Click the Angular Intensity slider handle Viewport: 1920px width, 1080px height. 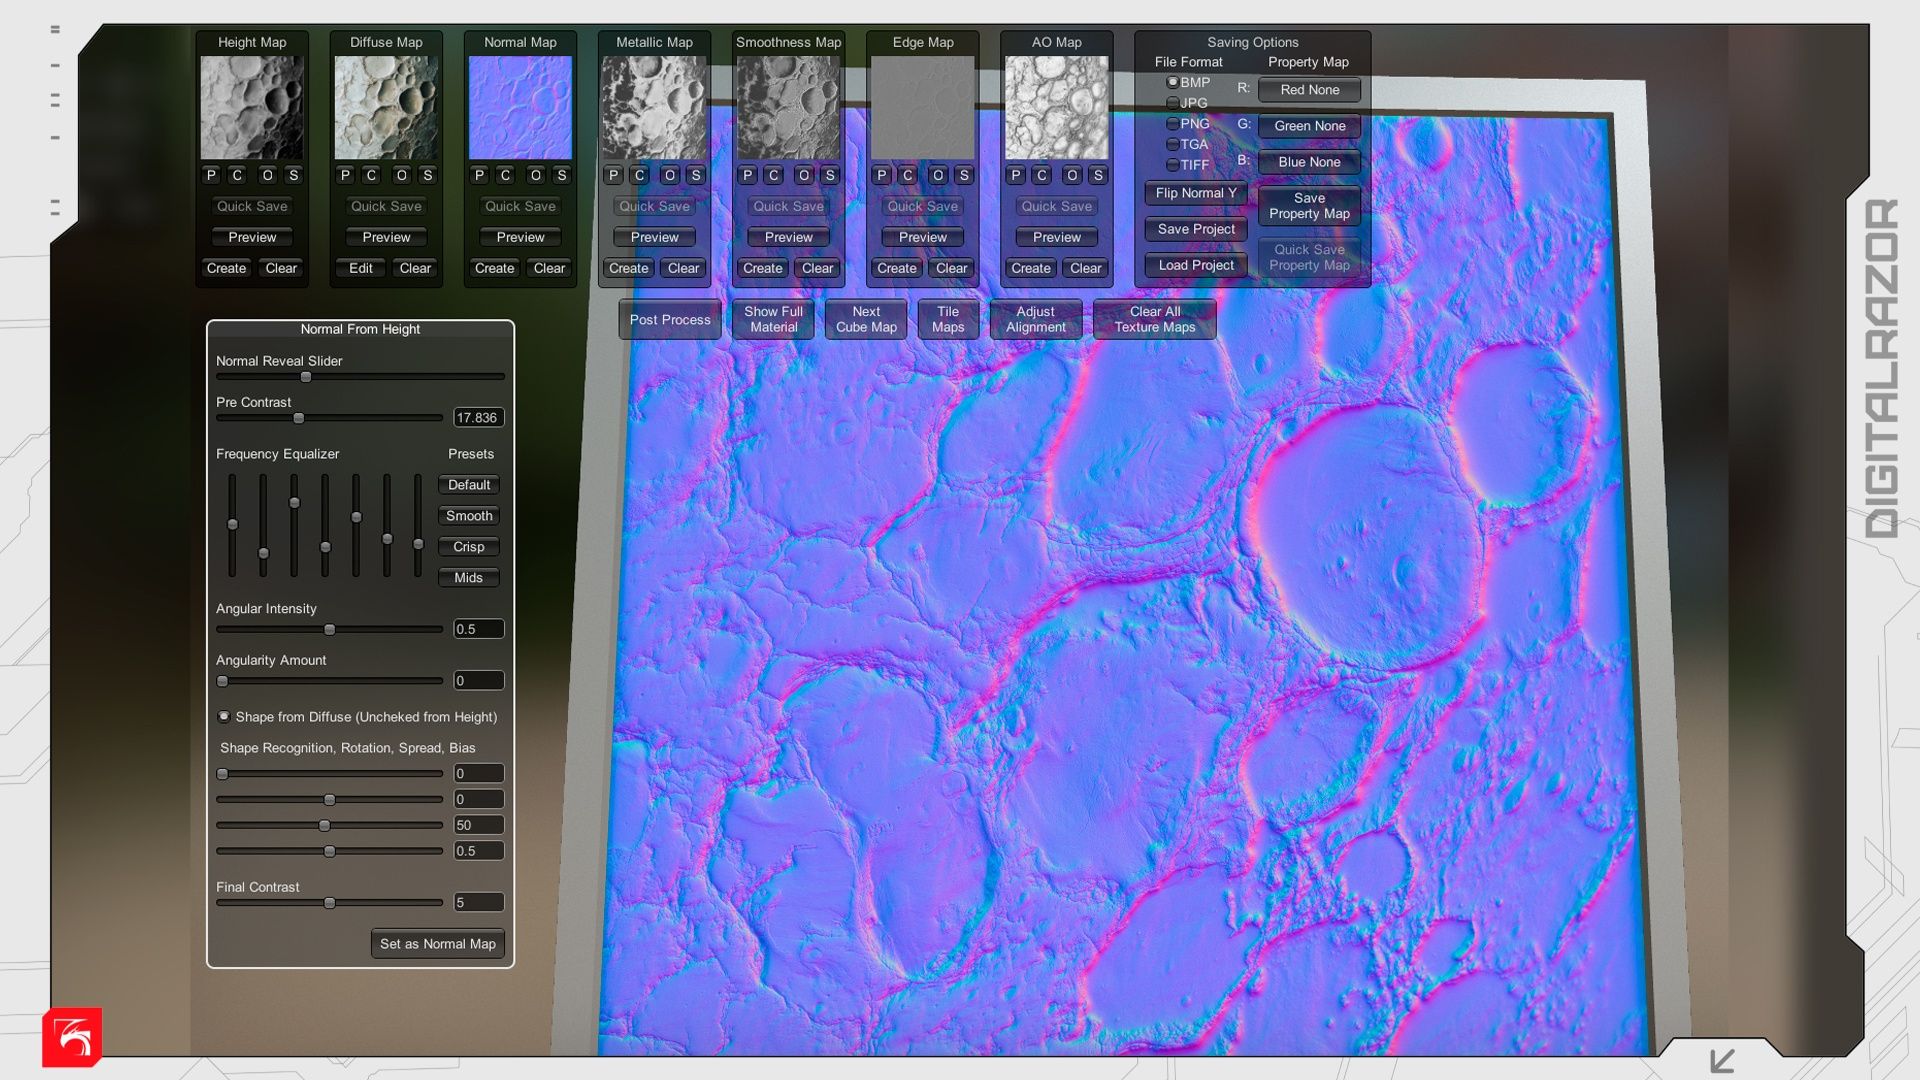coord(329,630)
